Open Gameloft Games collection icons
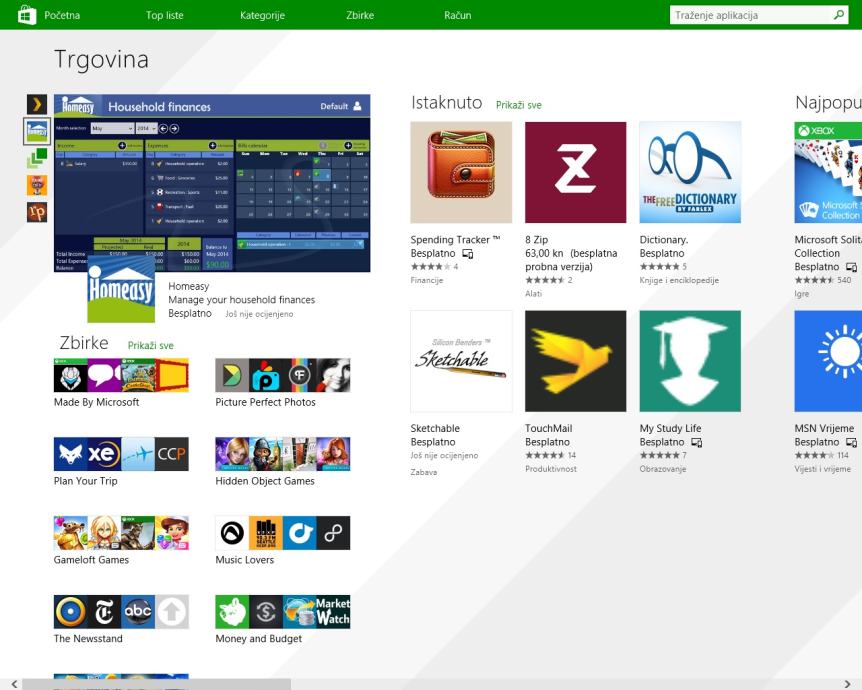Image resolution: width=862 pixels, height=690 pixels. pos(121,533)
